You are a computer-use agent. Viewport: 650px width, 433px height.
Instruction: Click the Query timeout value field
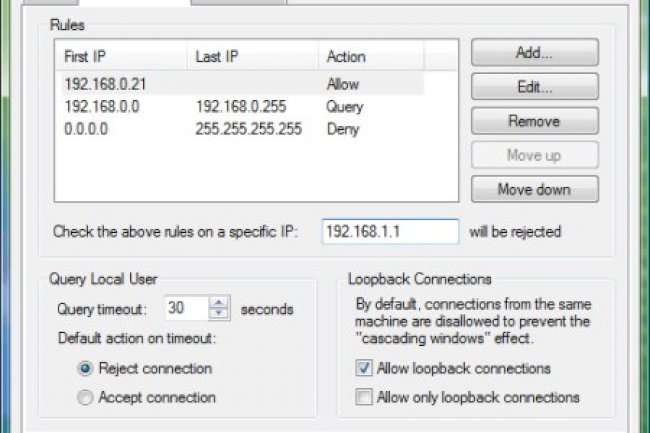click(x=186, y=309)
